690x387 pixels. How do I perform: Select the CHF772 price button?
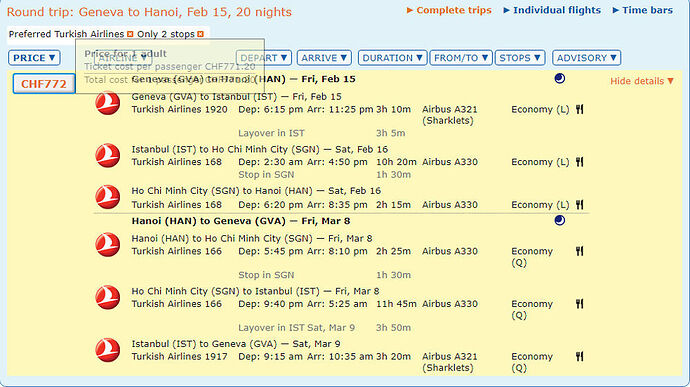(44, 84)
